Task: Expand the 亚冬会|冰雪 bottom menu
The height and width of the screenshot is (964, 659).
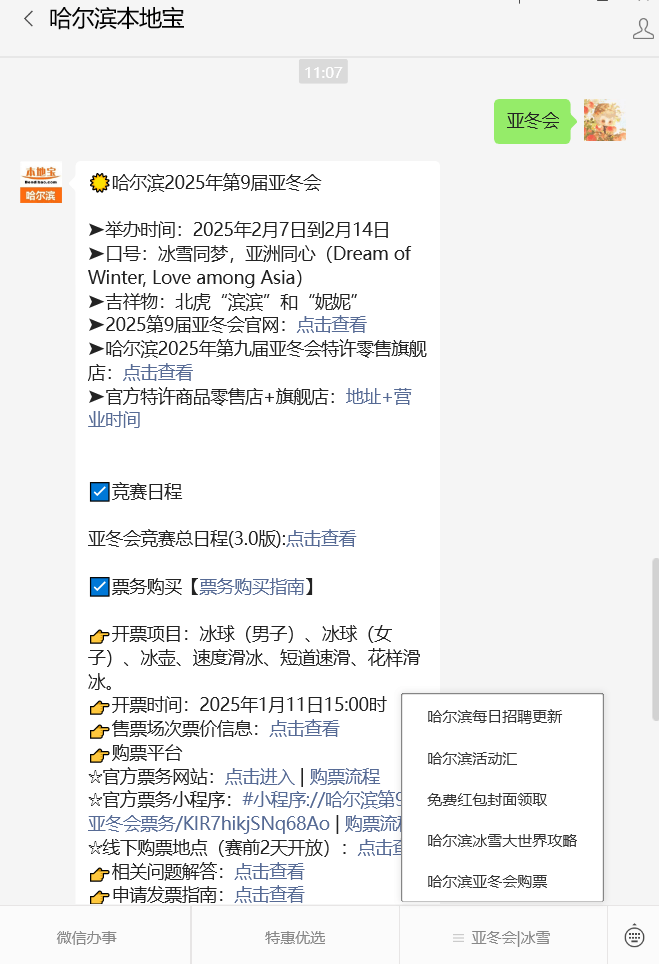Action: point(503,938)
